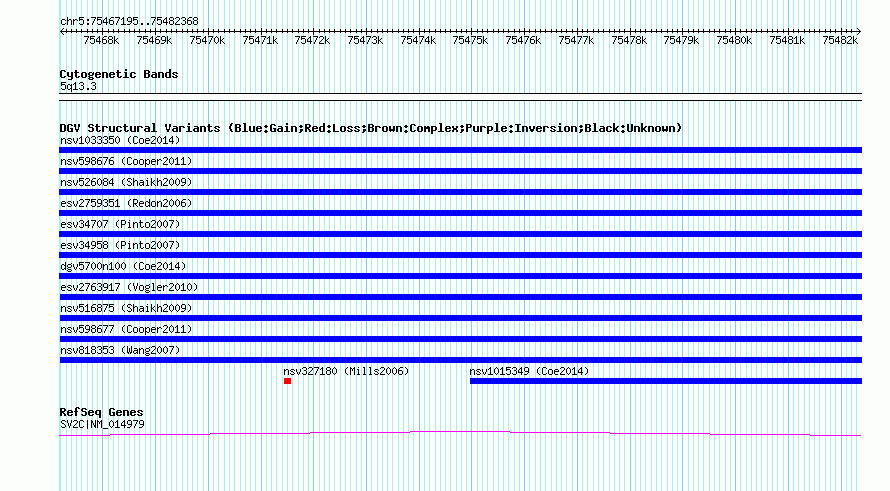The image size is (890, 491).
Task: Click the blue bar under esv34958
Action: 460,255
